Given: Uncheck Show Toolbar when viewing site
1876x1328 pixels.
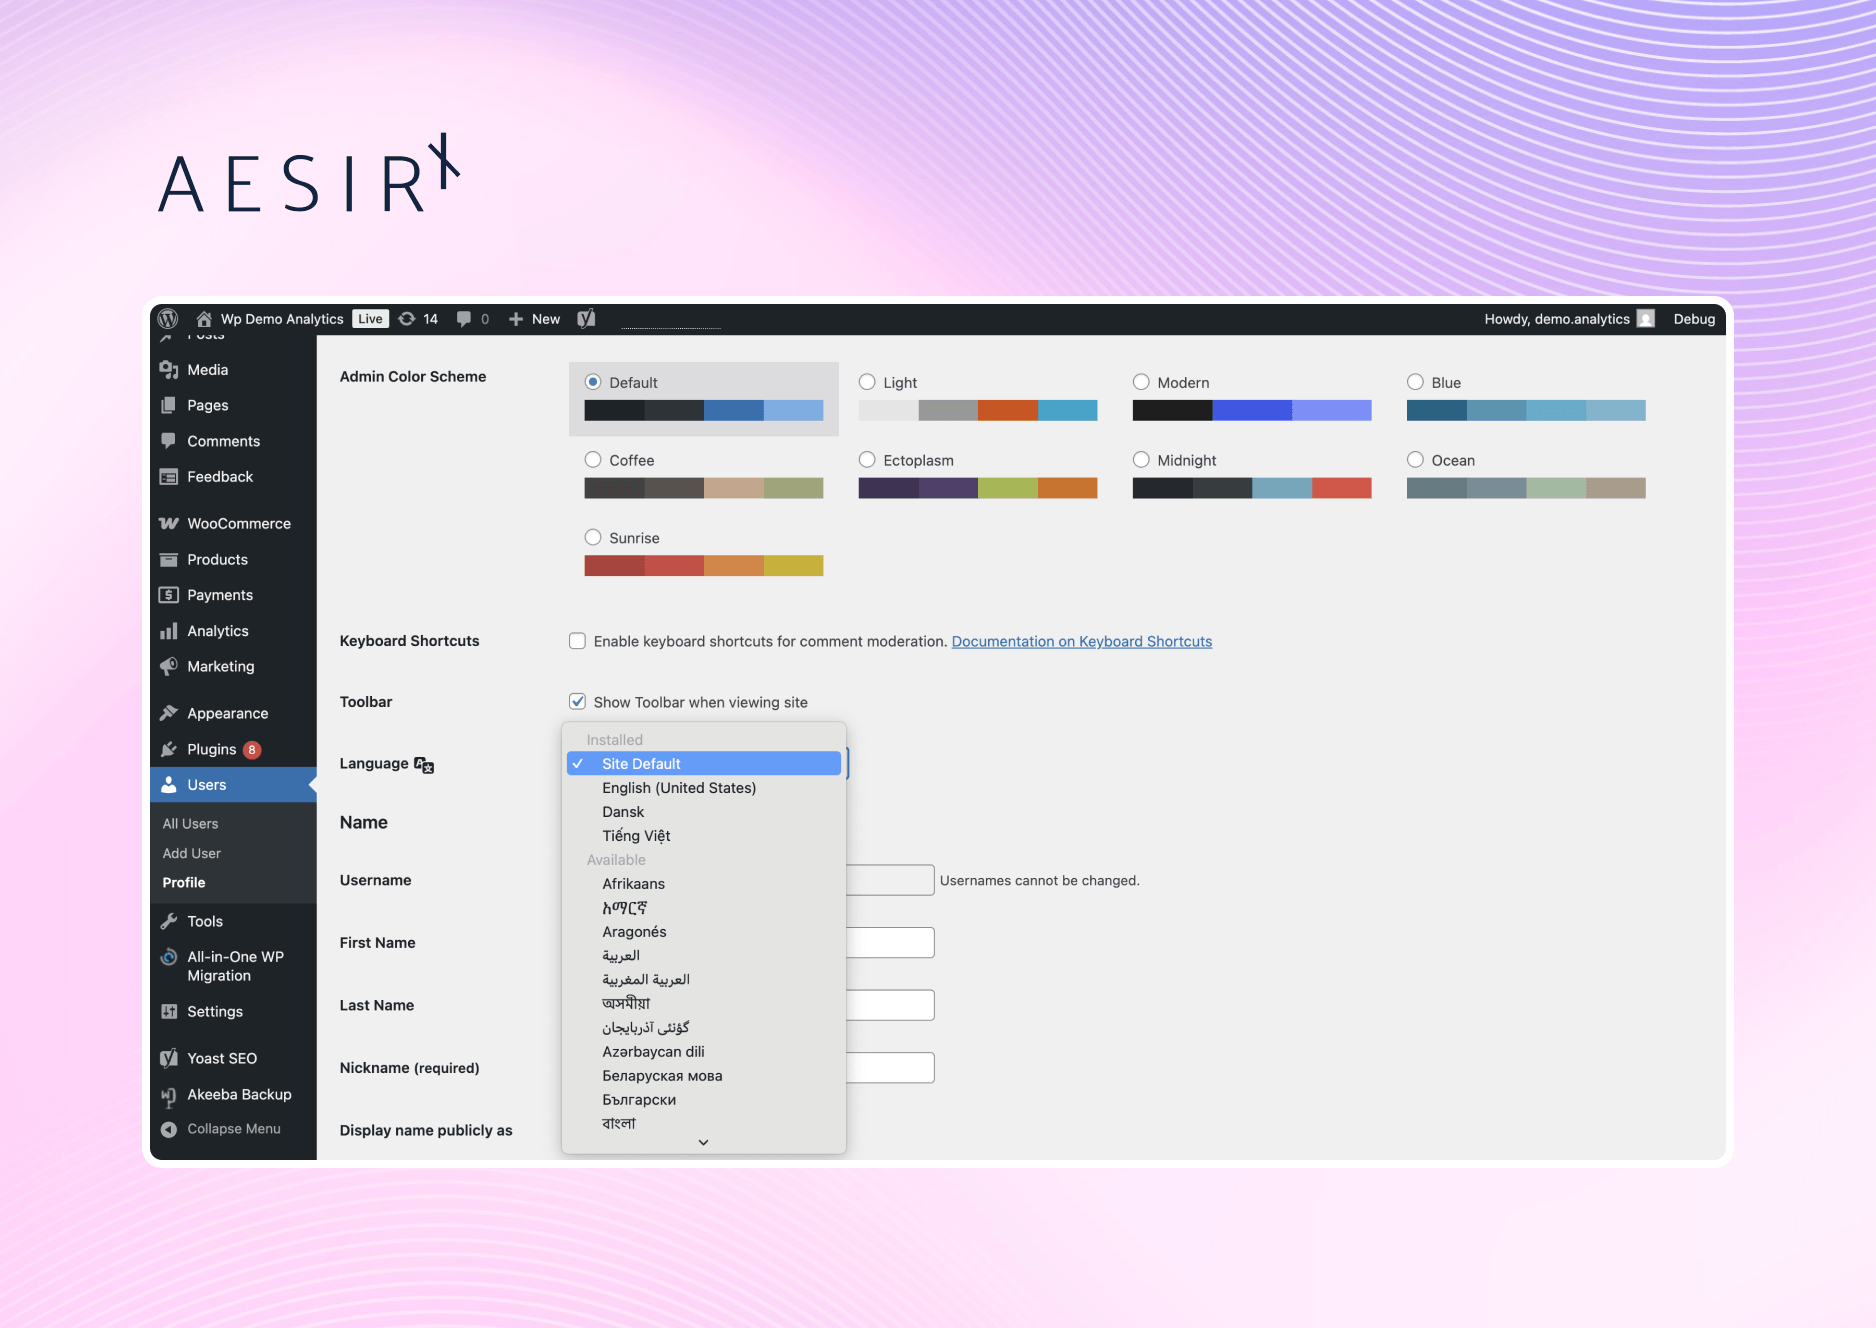Looking at the screenshot, I should 577,701.
